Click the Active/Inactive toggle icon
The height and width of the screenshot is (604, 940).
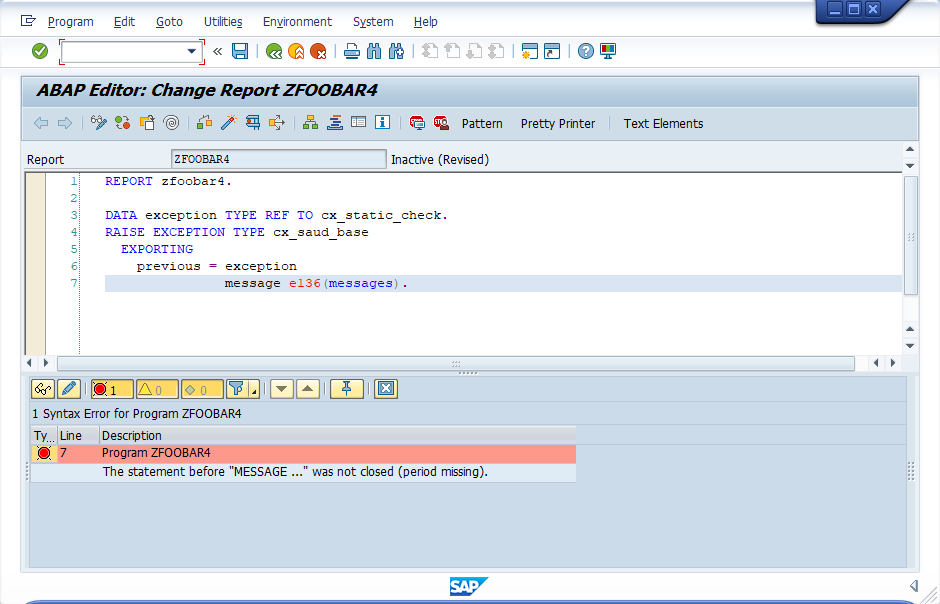click(x=123, y=123)
